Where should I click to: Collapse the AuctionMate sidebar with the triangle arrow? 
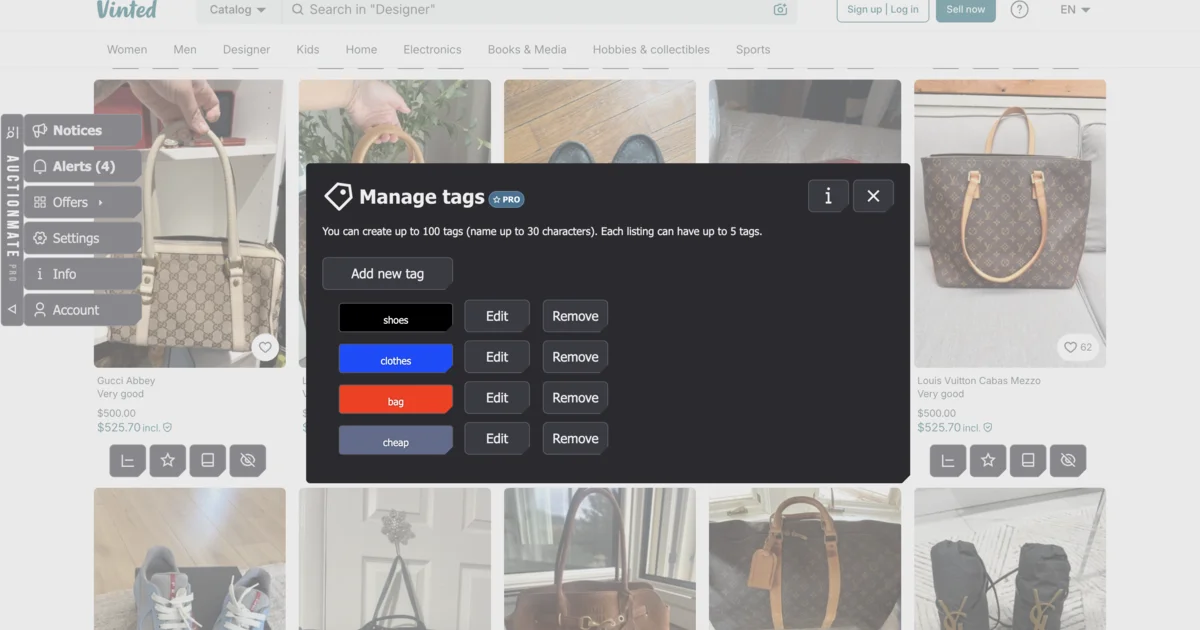click(12, 309)
